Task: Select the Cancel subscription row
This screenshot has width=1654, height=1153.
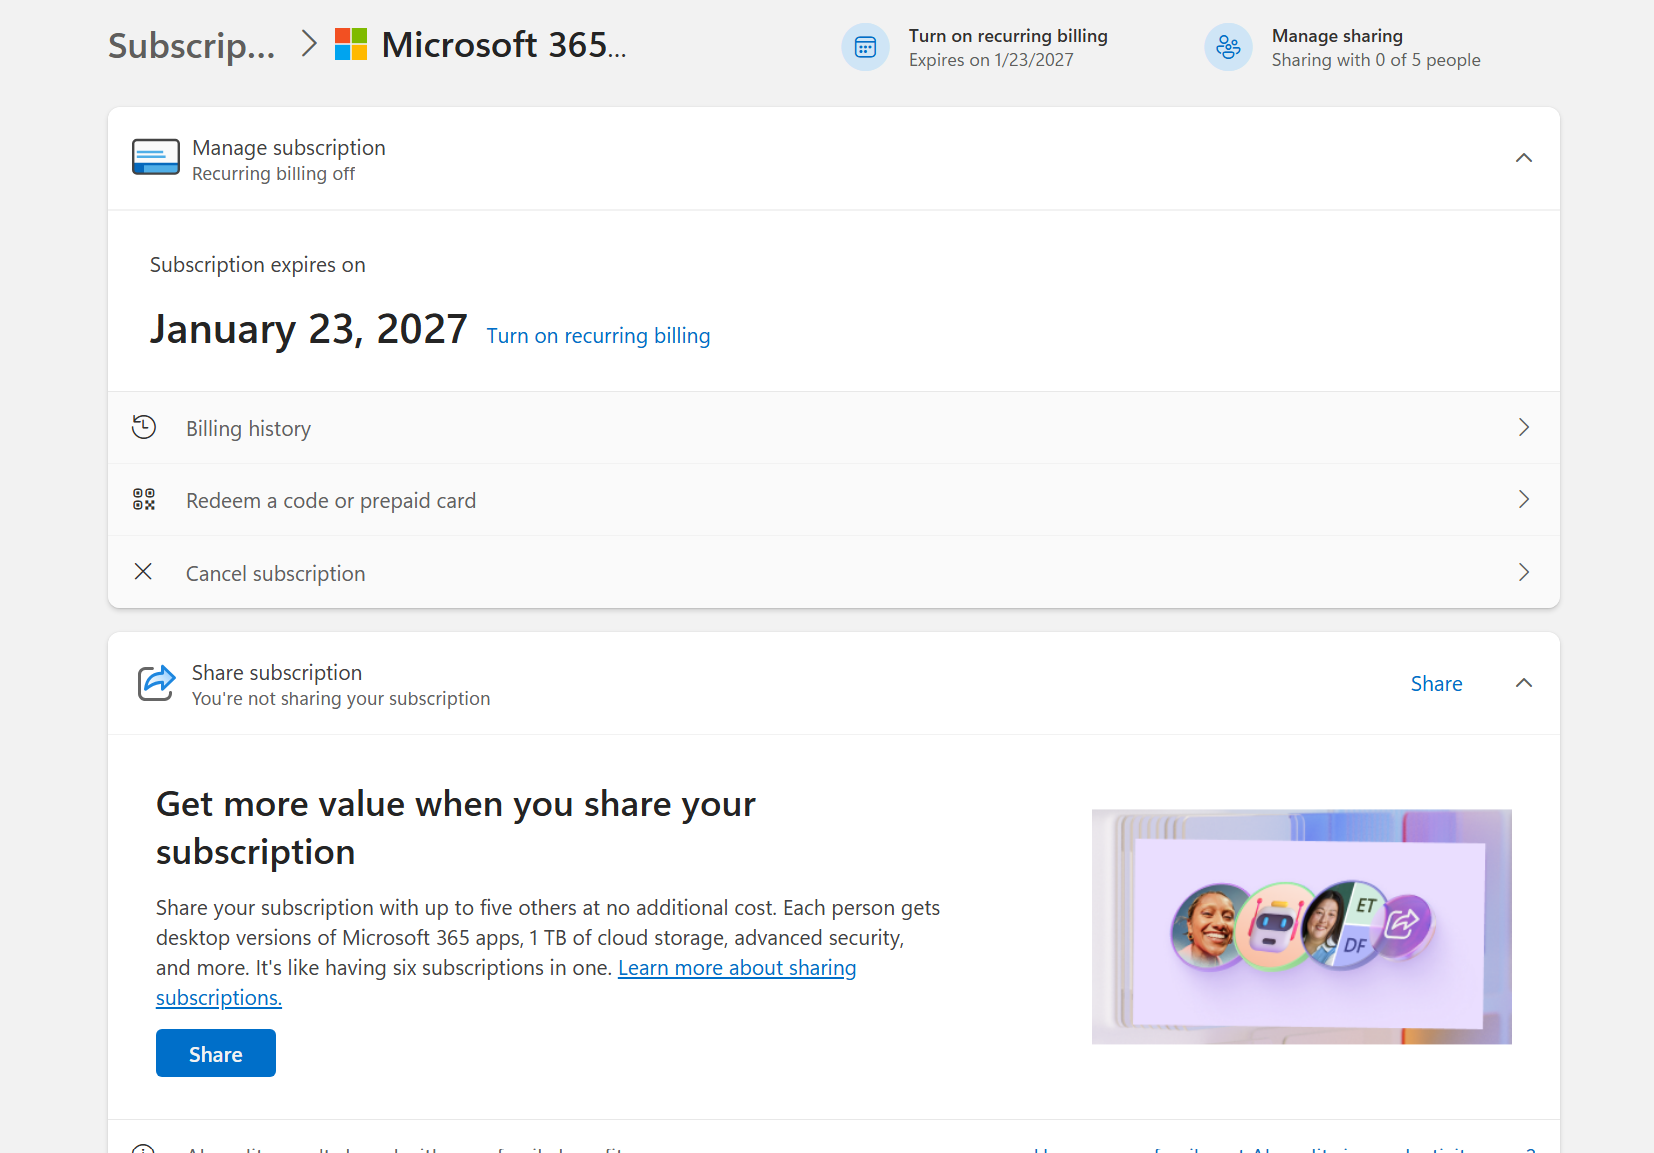Action: click(x=276, y=574)
